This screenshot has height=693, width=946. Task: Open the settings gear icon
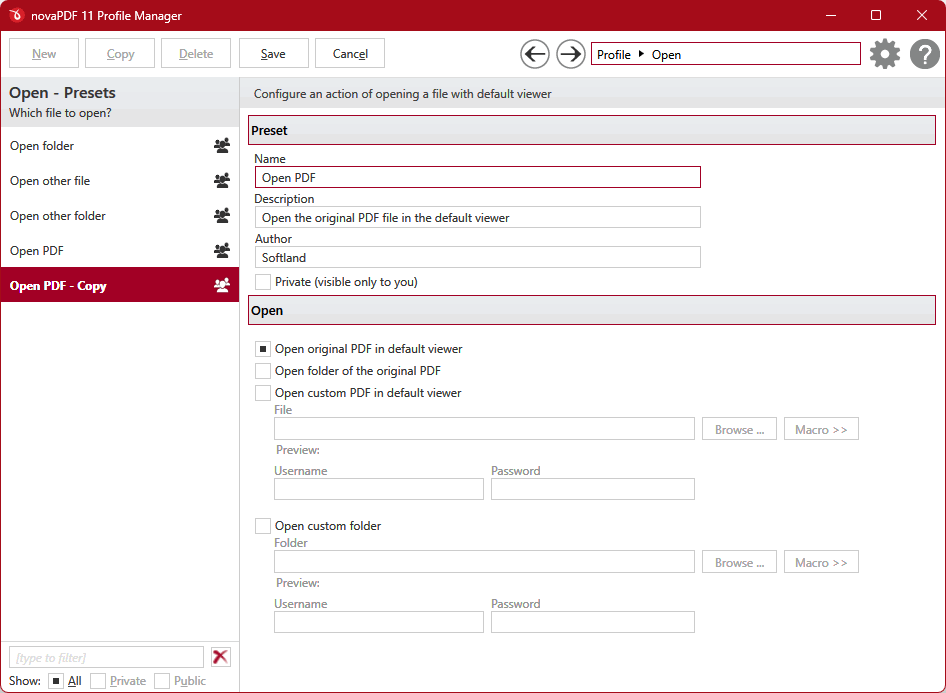pos(884,53)
